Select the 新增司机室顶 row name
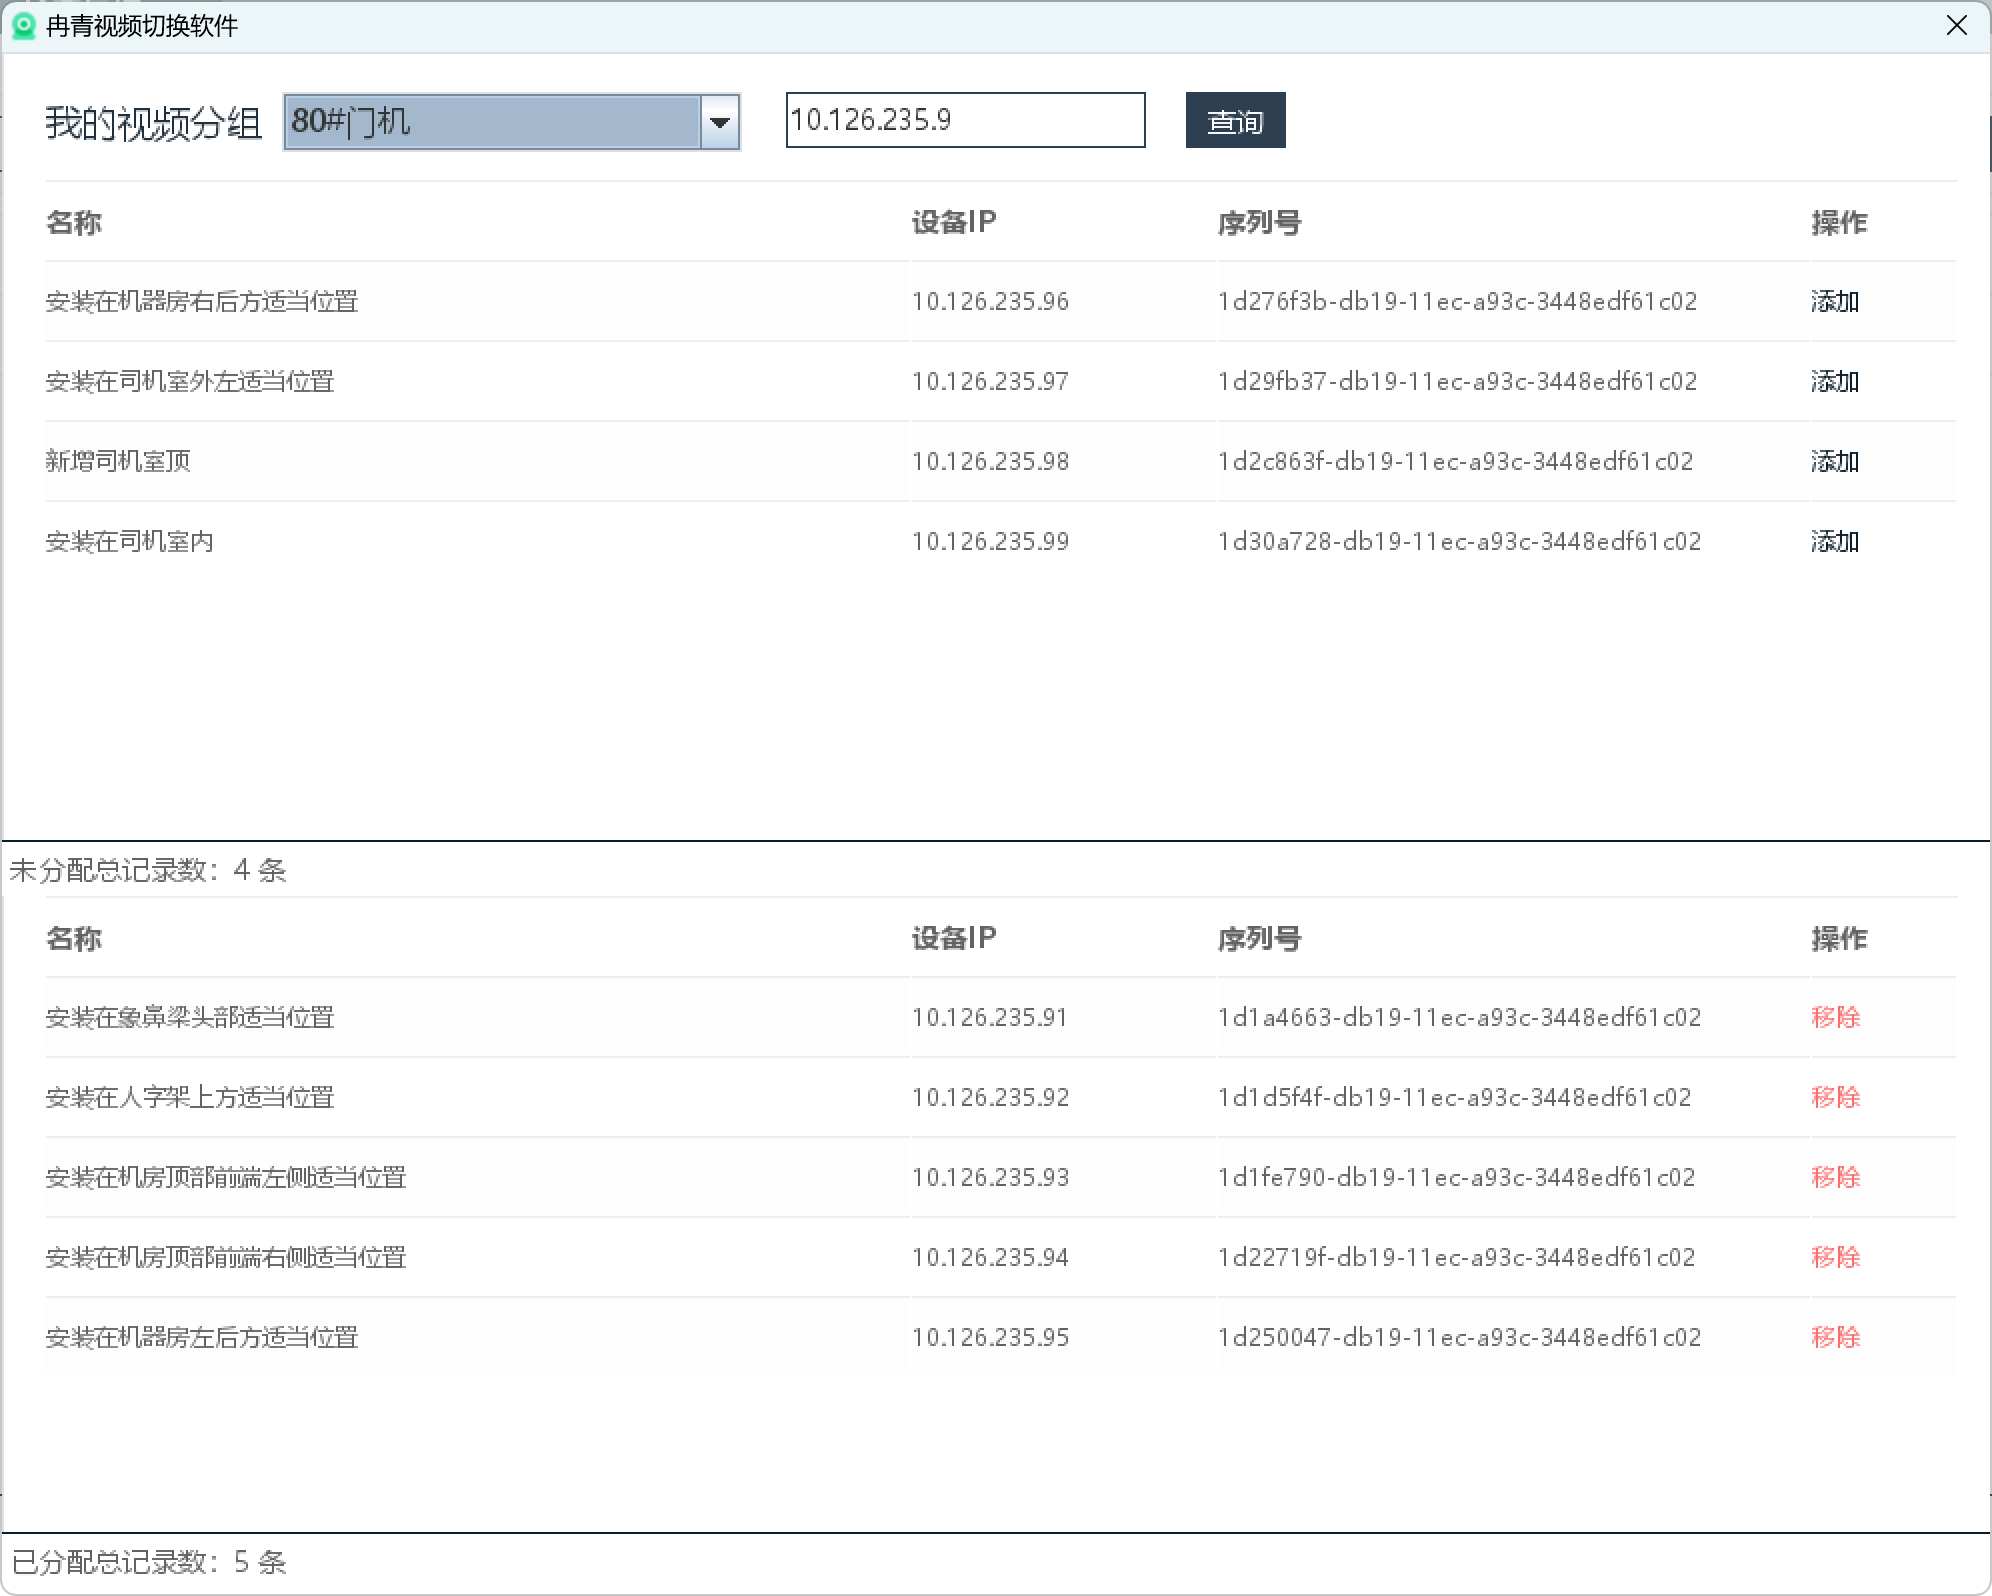The image size is (1992, 1596). (118, 461)
